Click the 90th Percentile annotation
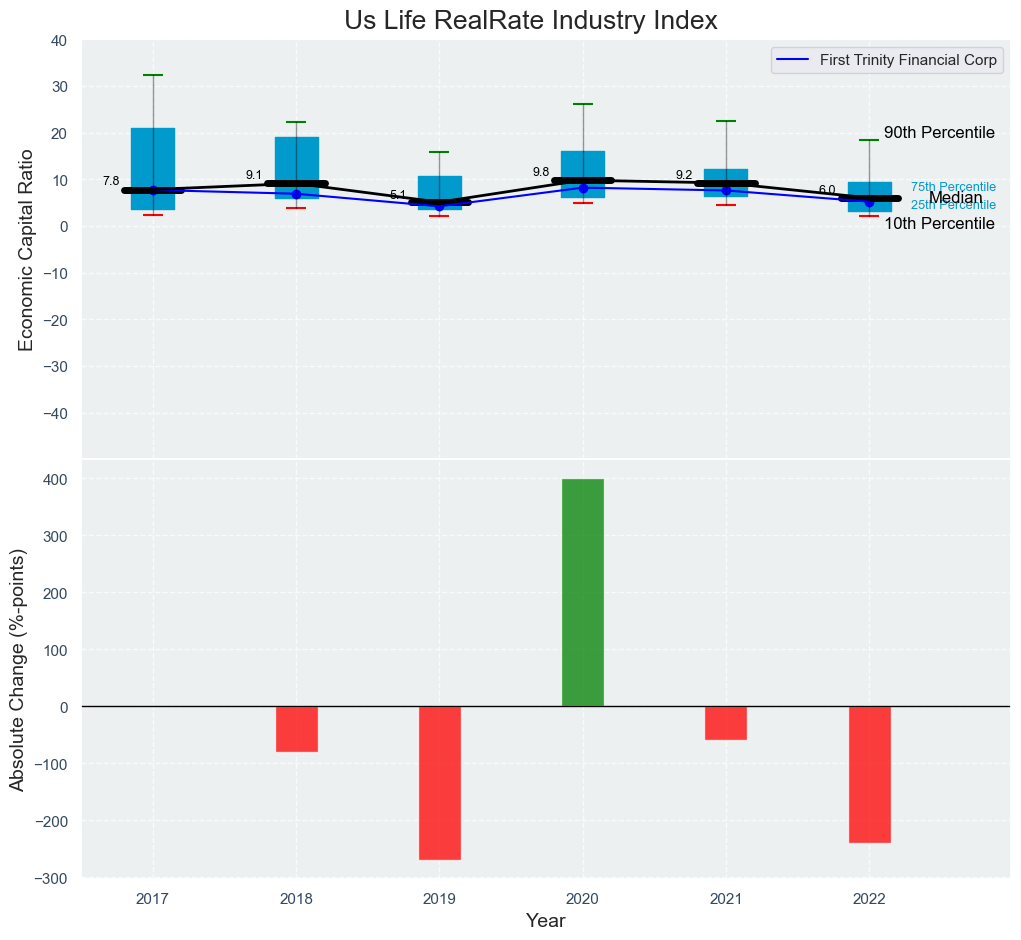The height and width of the screenshot is (940, 1021). pyautogui.click(x=938, y=133)
